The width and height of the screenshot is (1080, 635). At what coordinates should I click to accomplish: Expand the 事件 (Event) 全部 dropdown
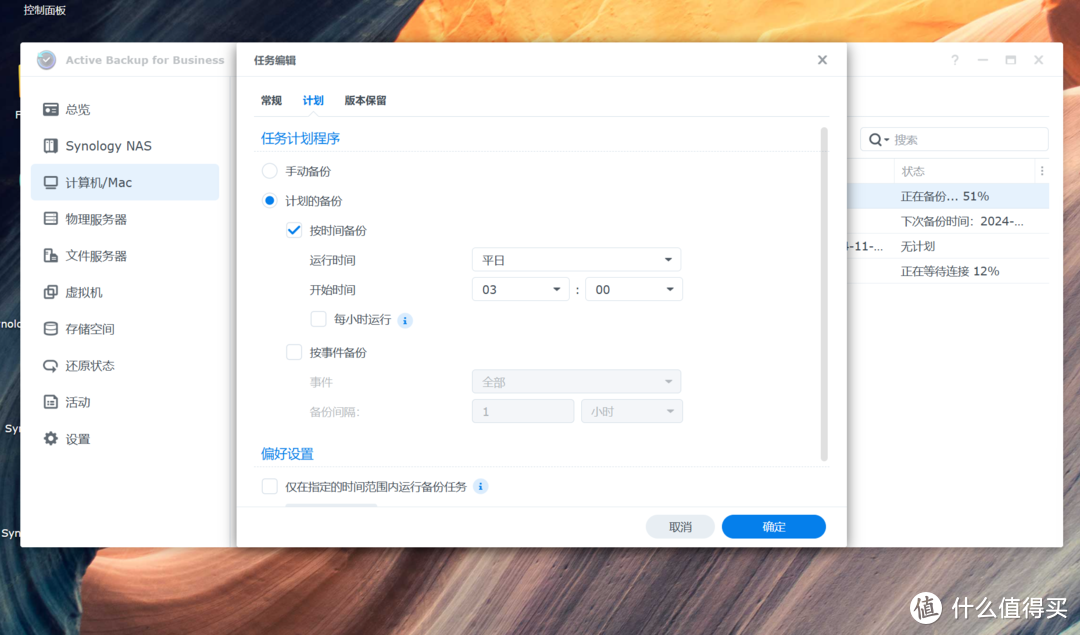point(576,381)
